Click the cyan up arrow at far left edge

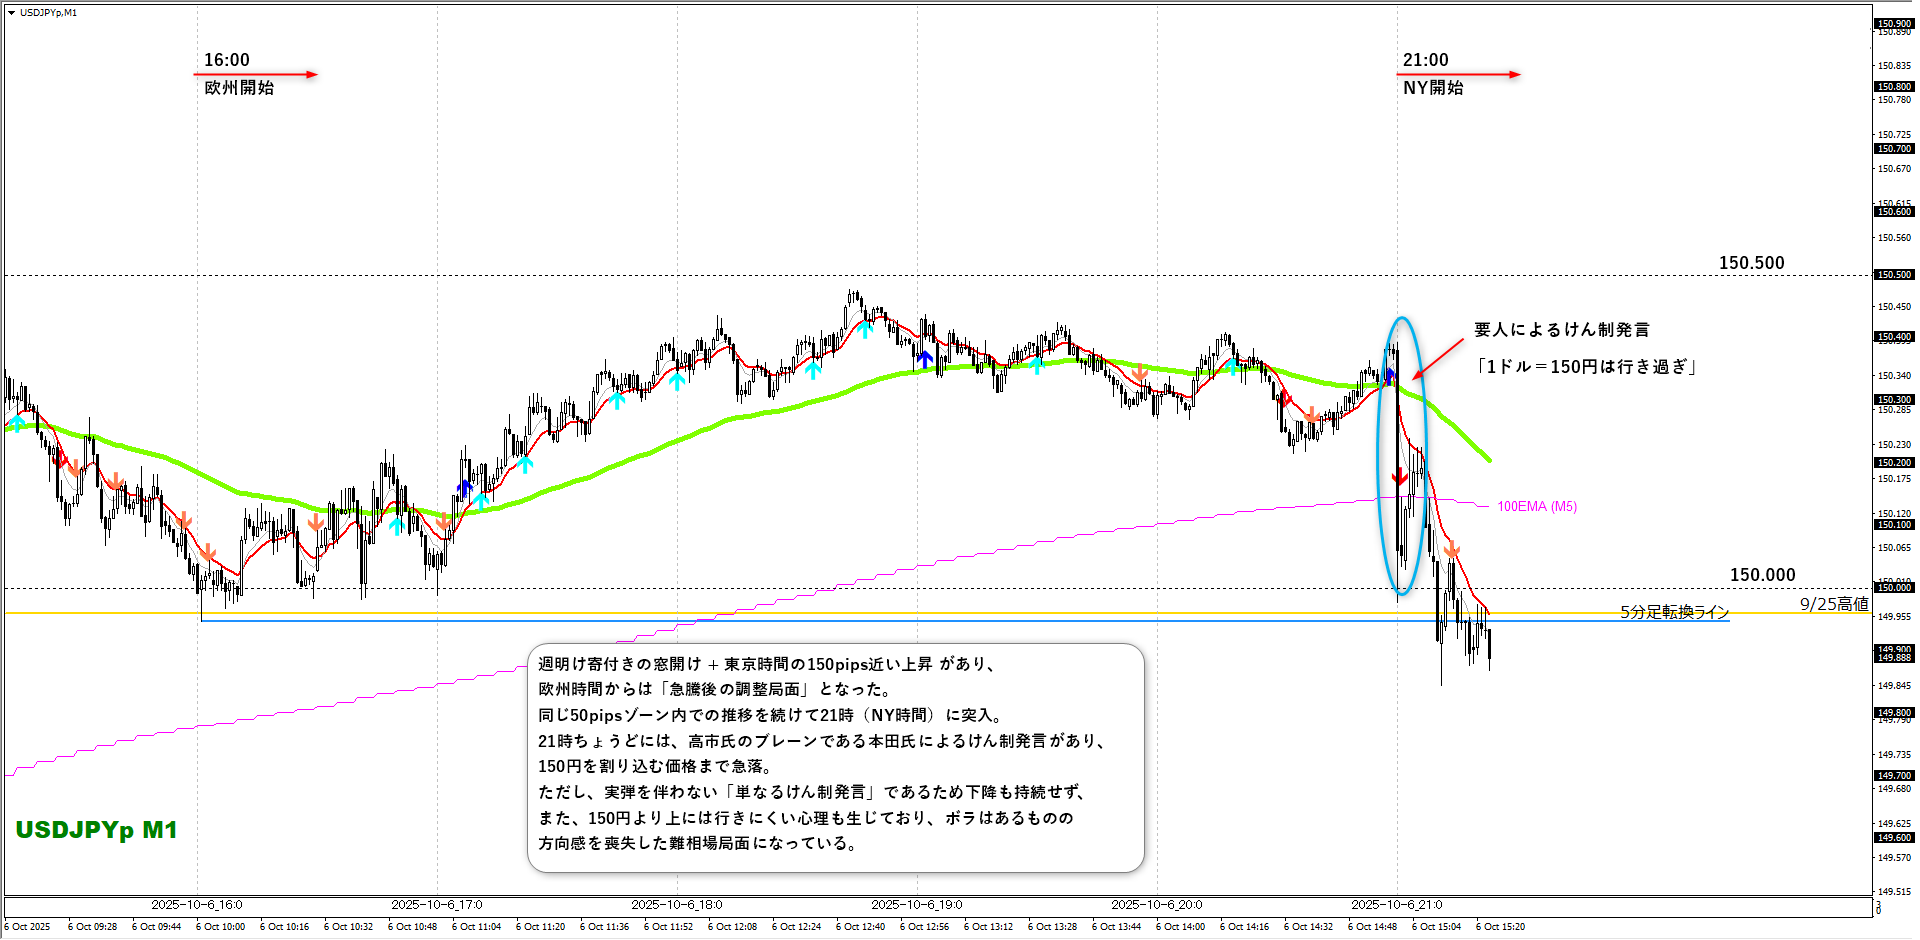16,424
